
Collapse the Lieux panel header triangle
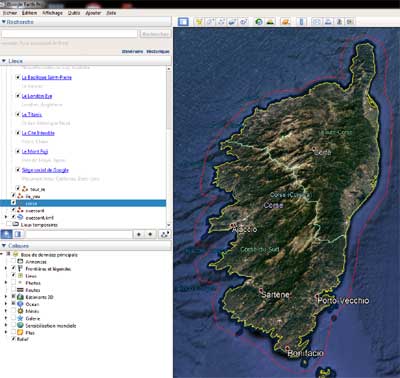(x=4, y=61)
